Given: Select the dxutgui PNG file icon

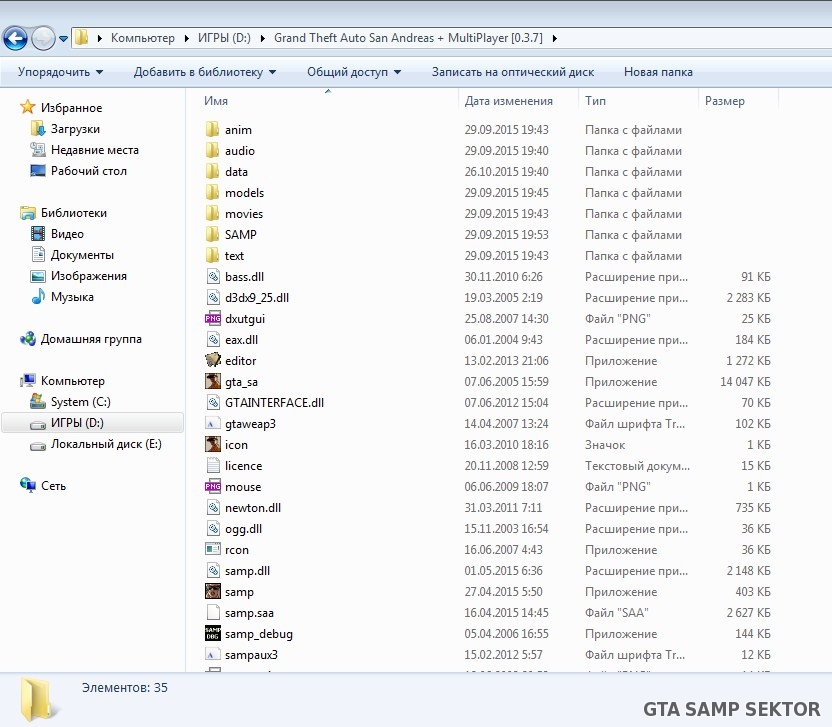Looking at the screenshot, I should coord(213,318).
